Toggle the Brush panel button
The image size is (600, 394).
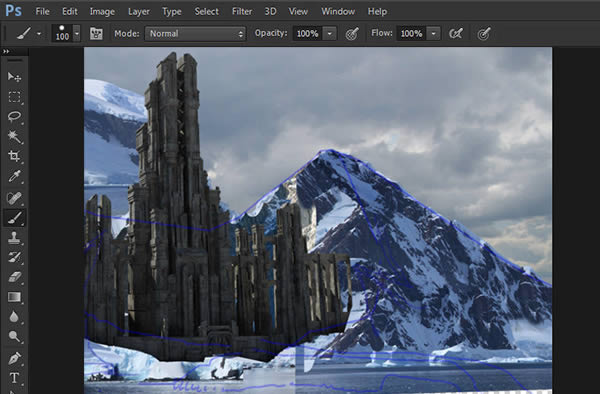(x=96, y=34)
